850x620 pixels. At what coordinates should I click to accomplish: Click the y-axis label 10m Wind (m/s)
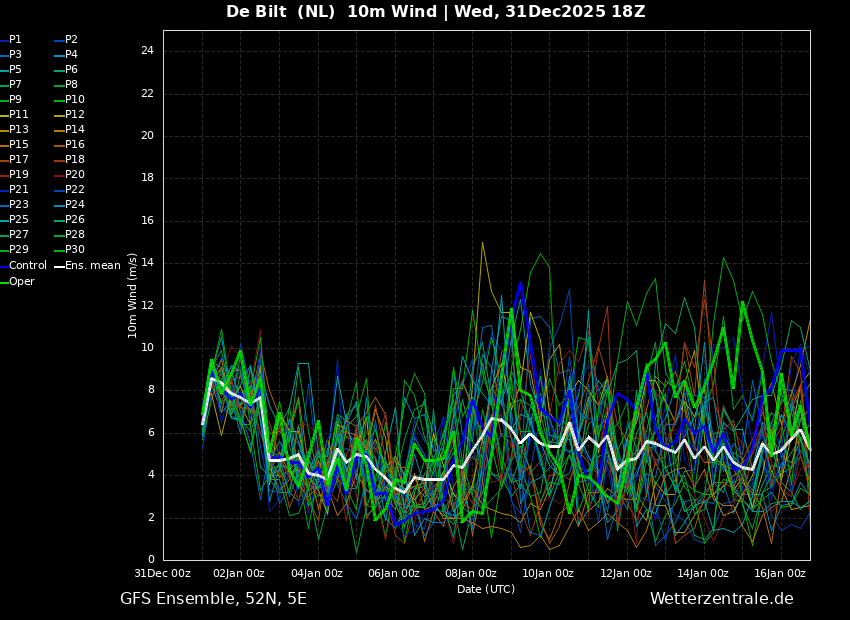click(x=132, y=295)
